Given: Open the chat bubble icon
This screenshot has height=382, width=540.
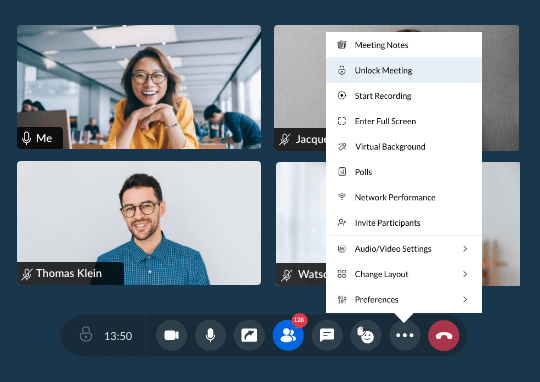Looking at the screenshot, I should (327, 335).
